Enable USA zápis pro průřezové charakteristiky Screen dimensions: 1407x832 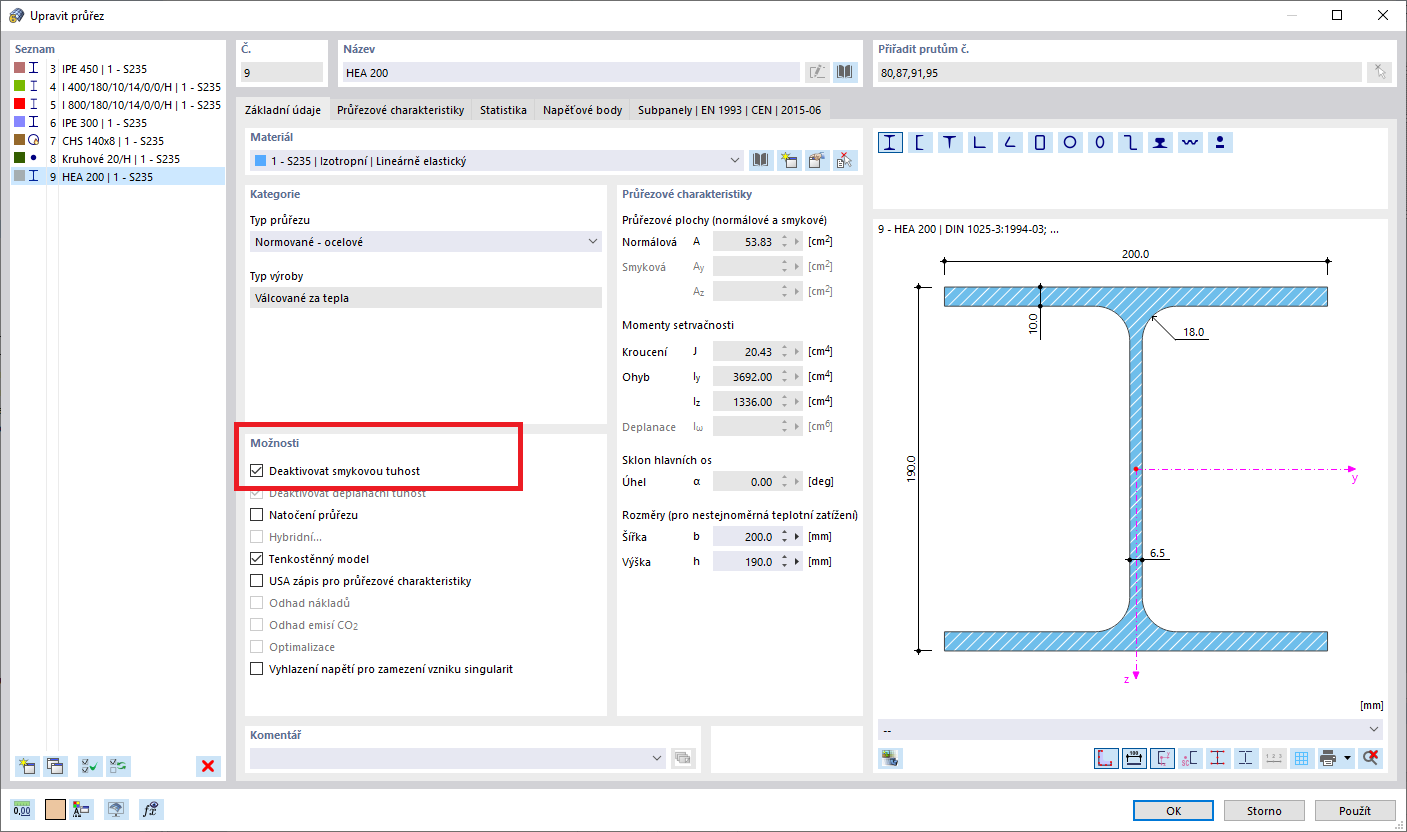[x=256, y=581]
